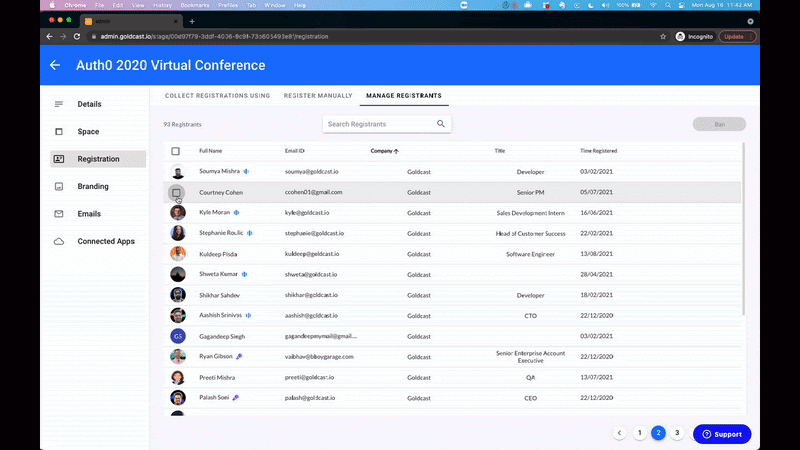Click the badge icon beside Shweta Kumar
The image size is (800, 450).
pos(244,274)
